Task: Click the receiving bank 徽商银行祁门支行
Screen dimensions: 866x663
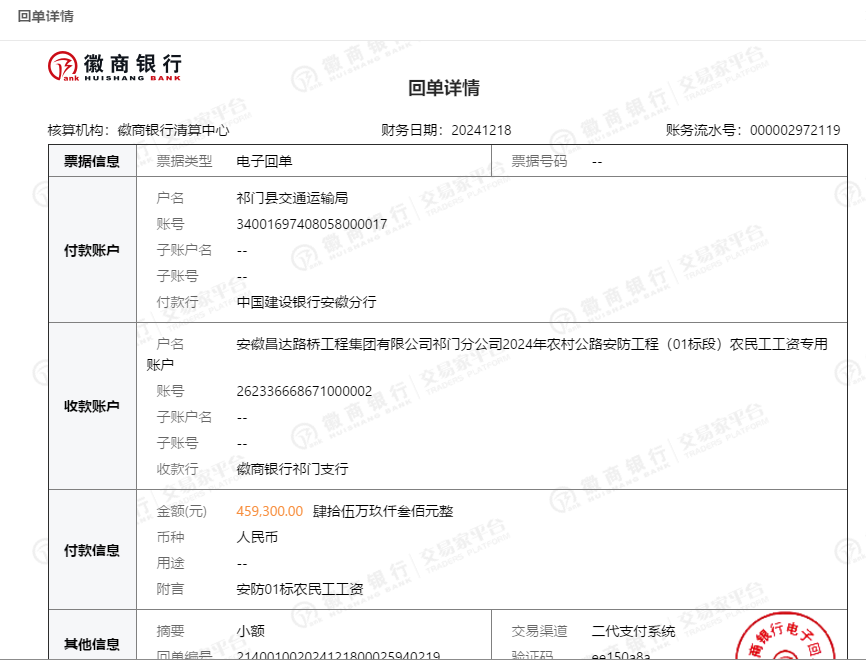Action: (x=292, y=469)
